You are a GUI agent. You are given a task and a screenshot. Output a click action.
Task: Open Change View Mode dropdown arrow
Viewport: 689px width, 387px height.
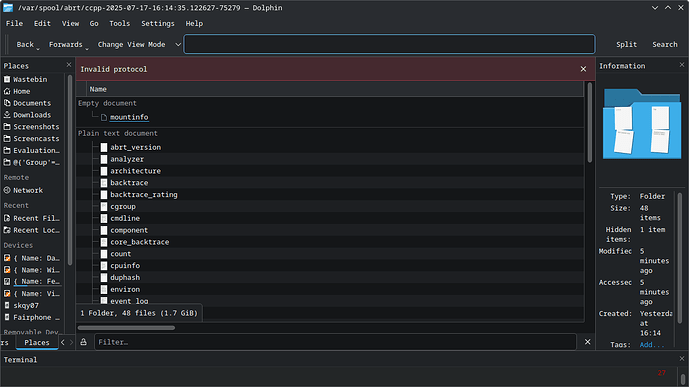click(178, 44)
